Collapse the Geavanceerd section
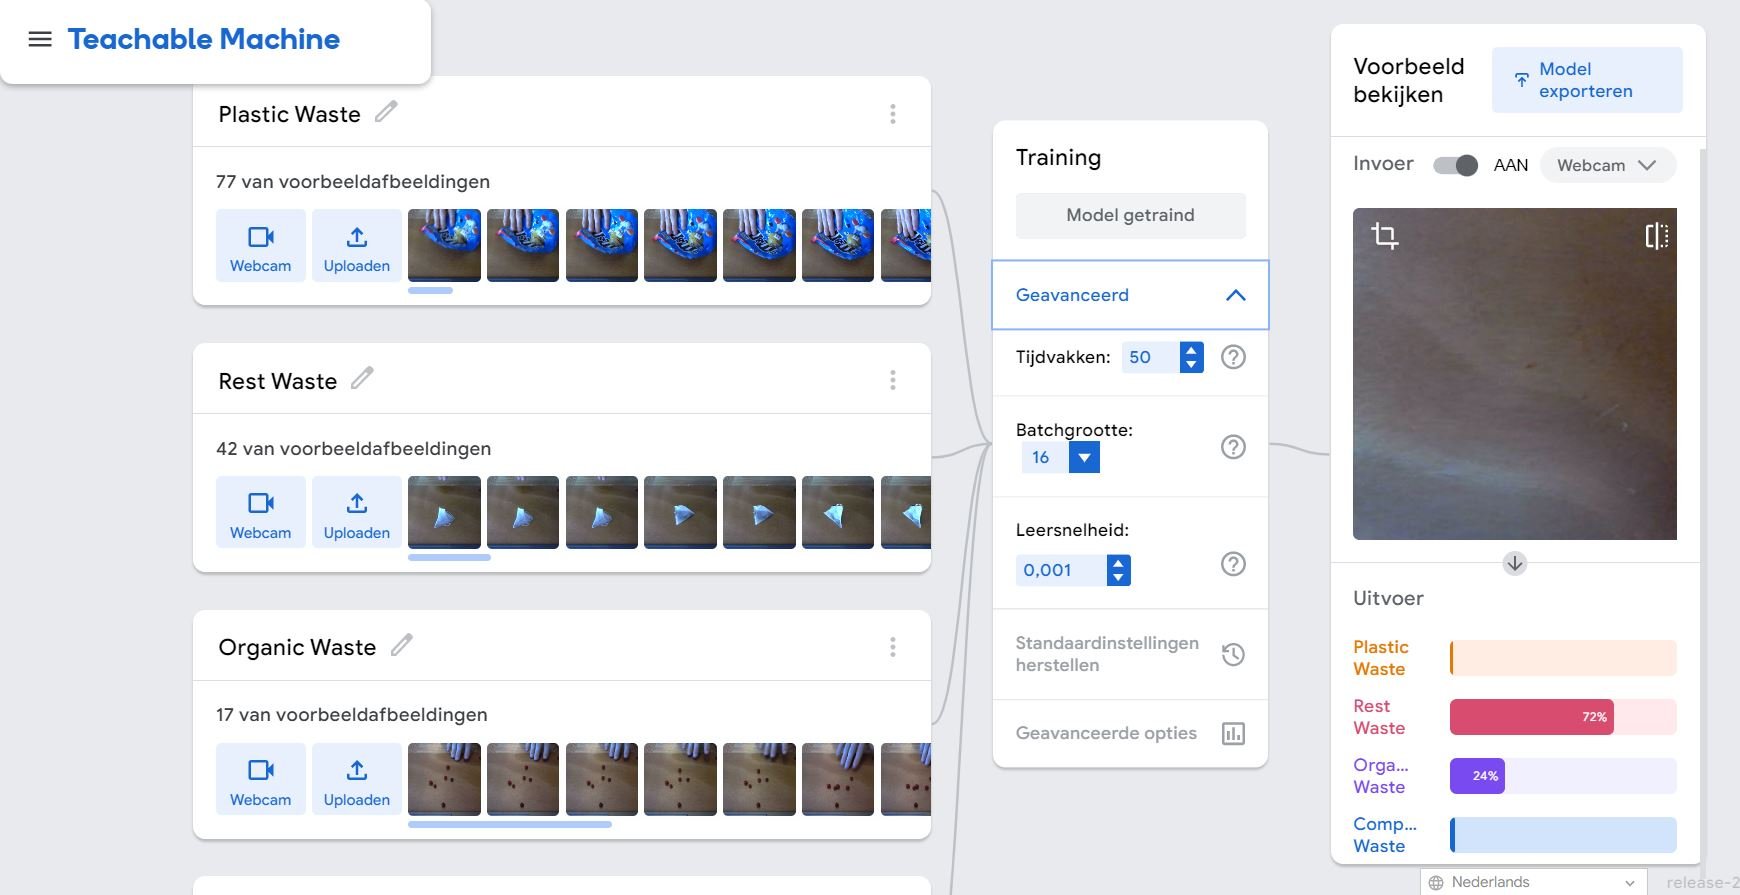Viewport: 1740px width, 895px height. [x=1130, y=295]
